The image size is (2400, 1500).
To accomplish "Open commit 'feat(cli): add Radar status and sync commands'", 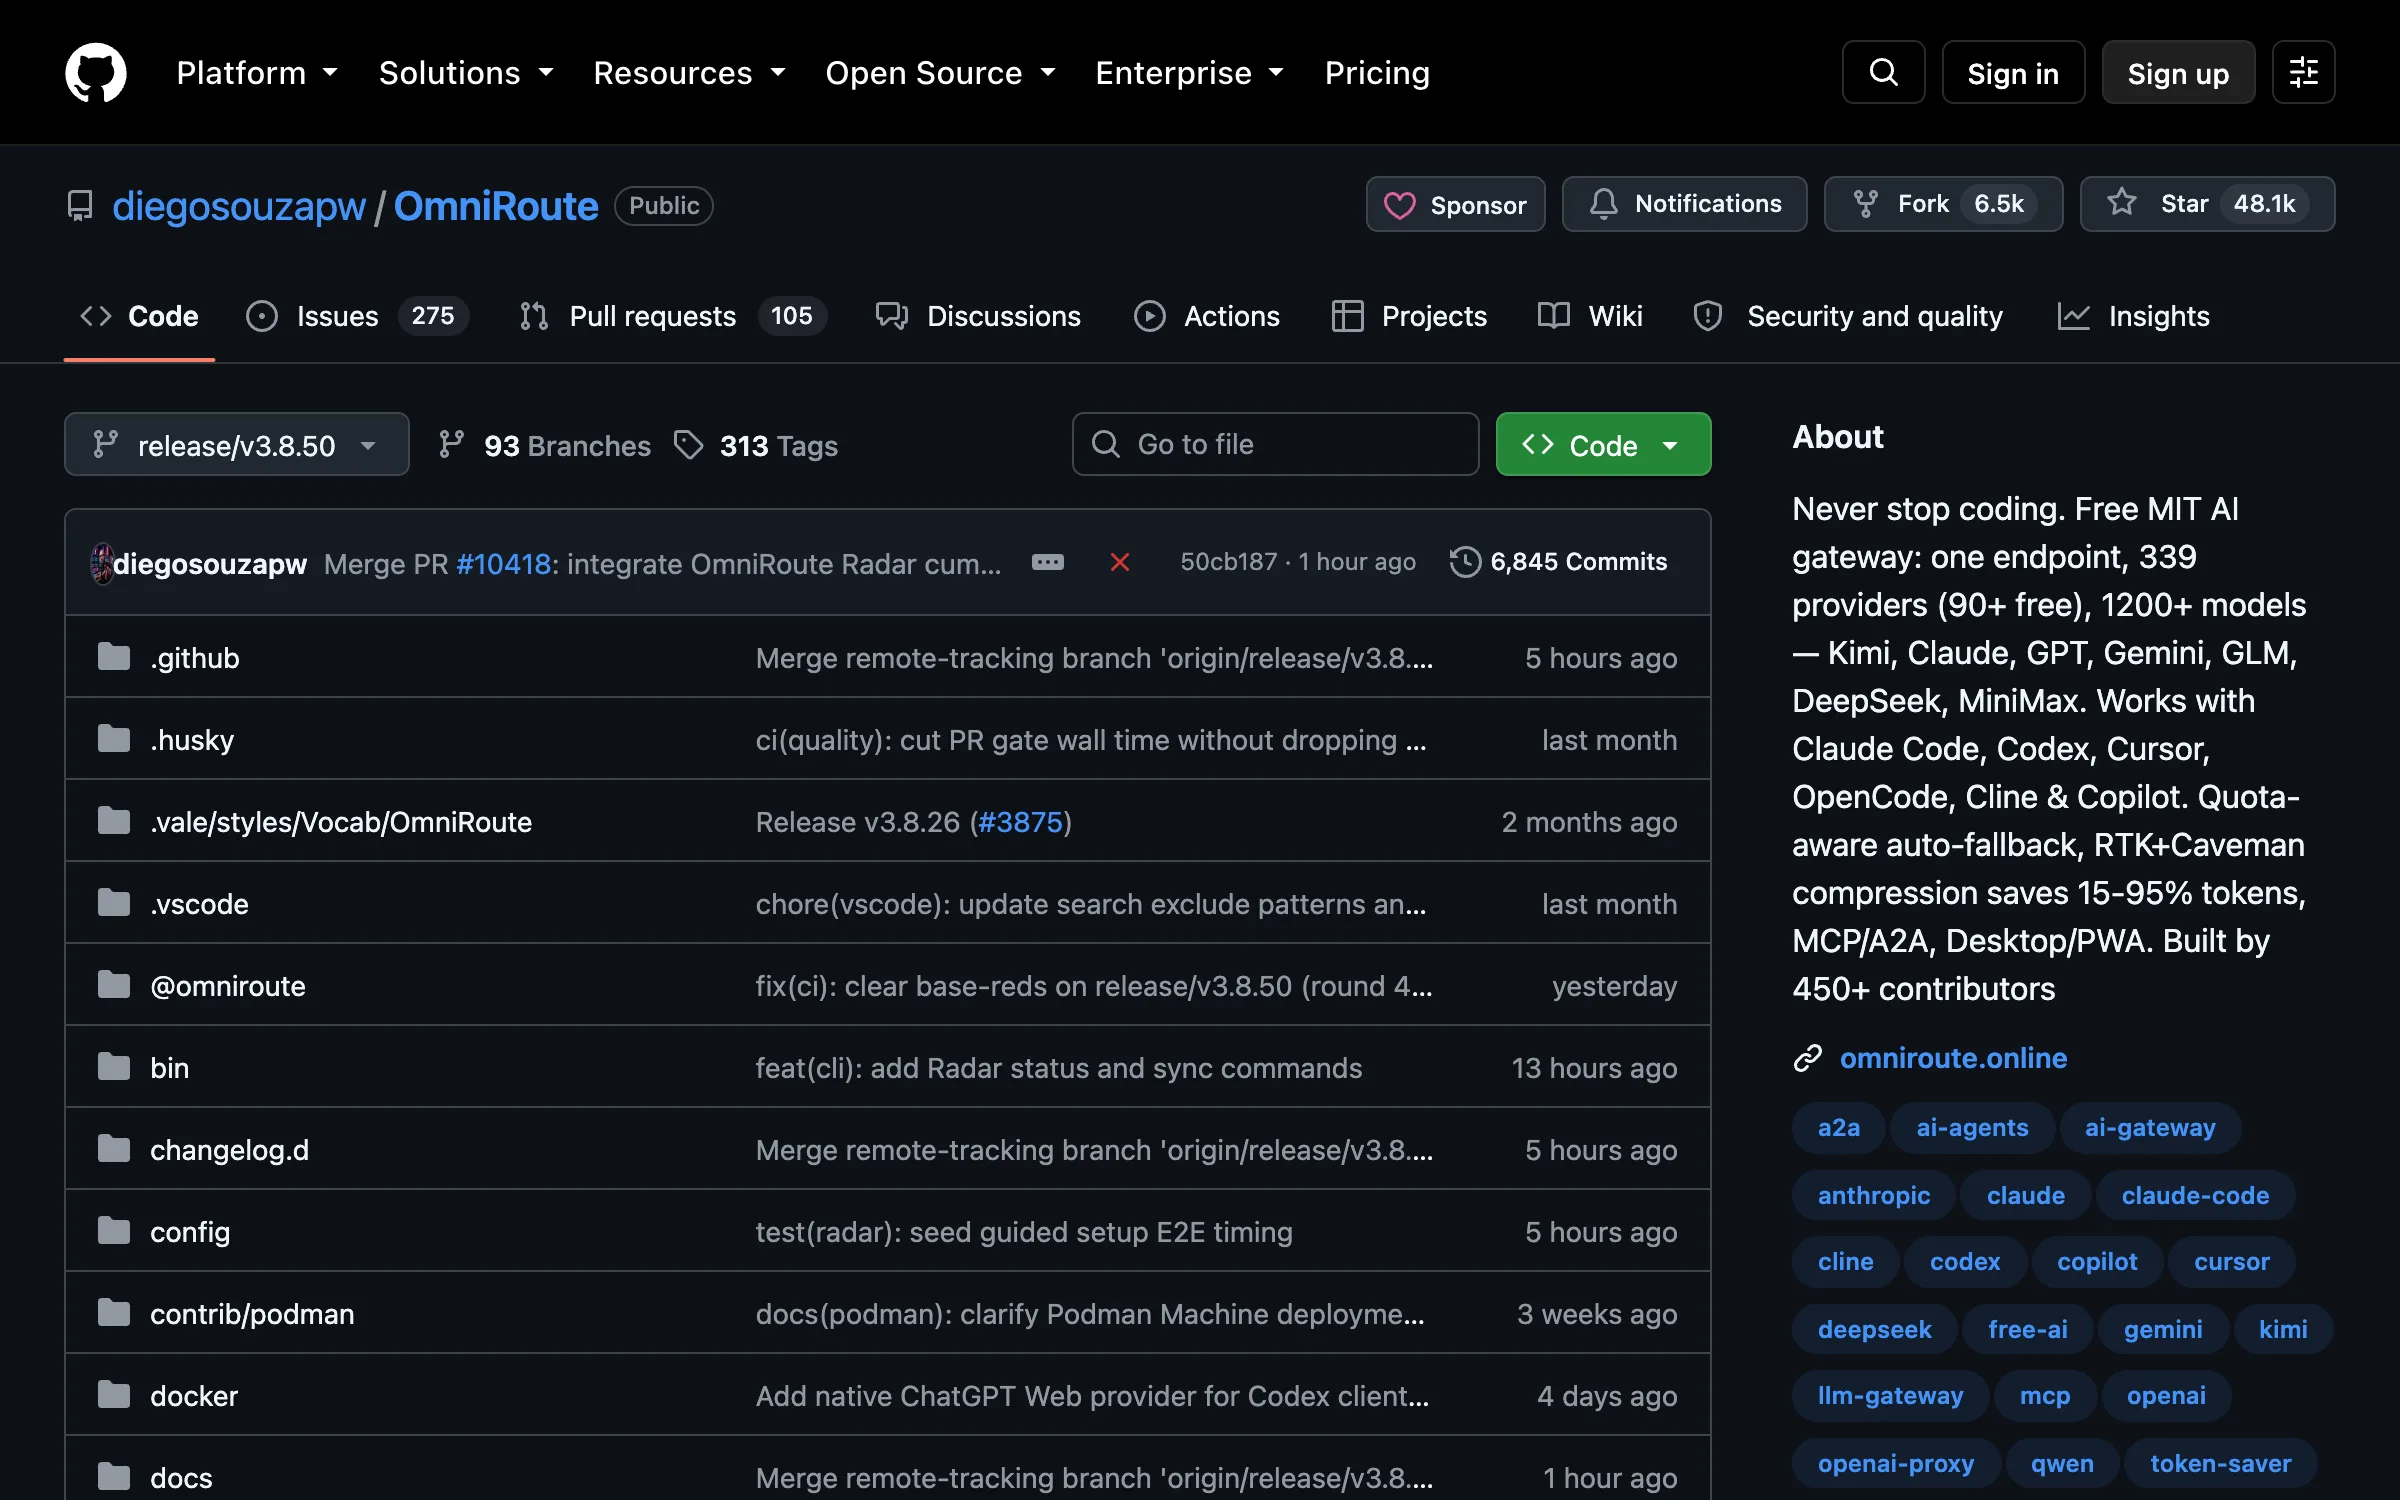I will [1058, 1068].
